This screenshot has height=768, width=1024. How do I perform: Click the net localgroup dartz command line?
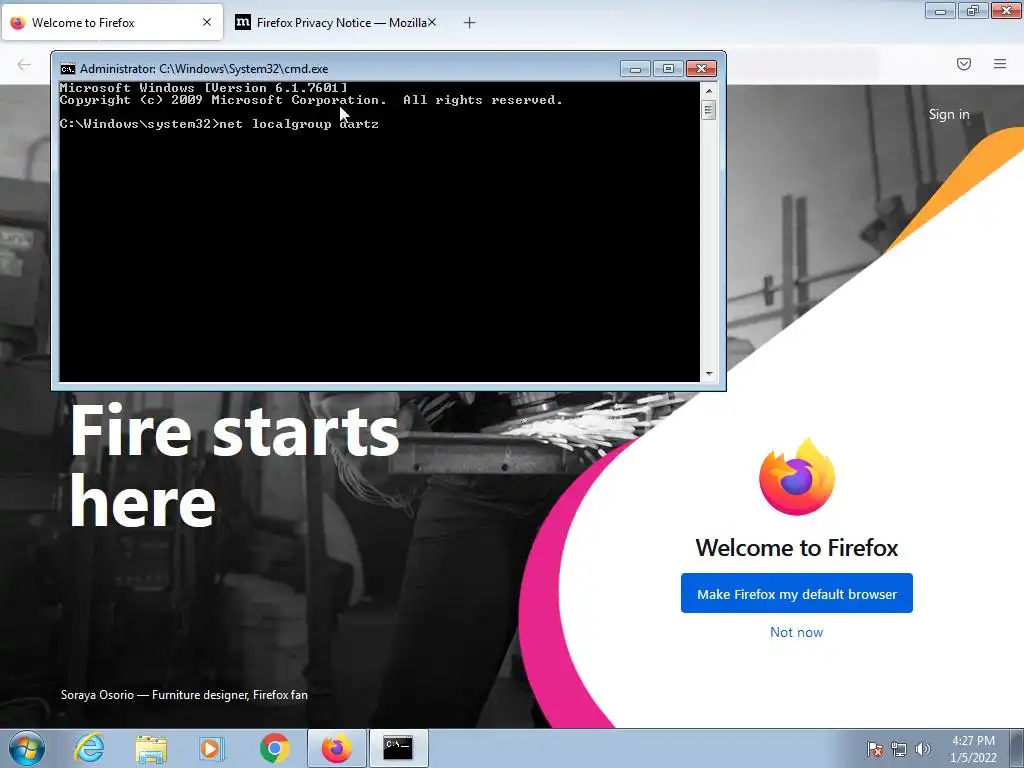(219, 124)
